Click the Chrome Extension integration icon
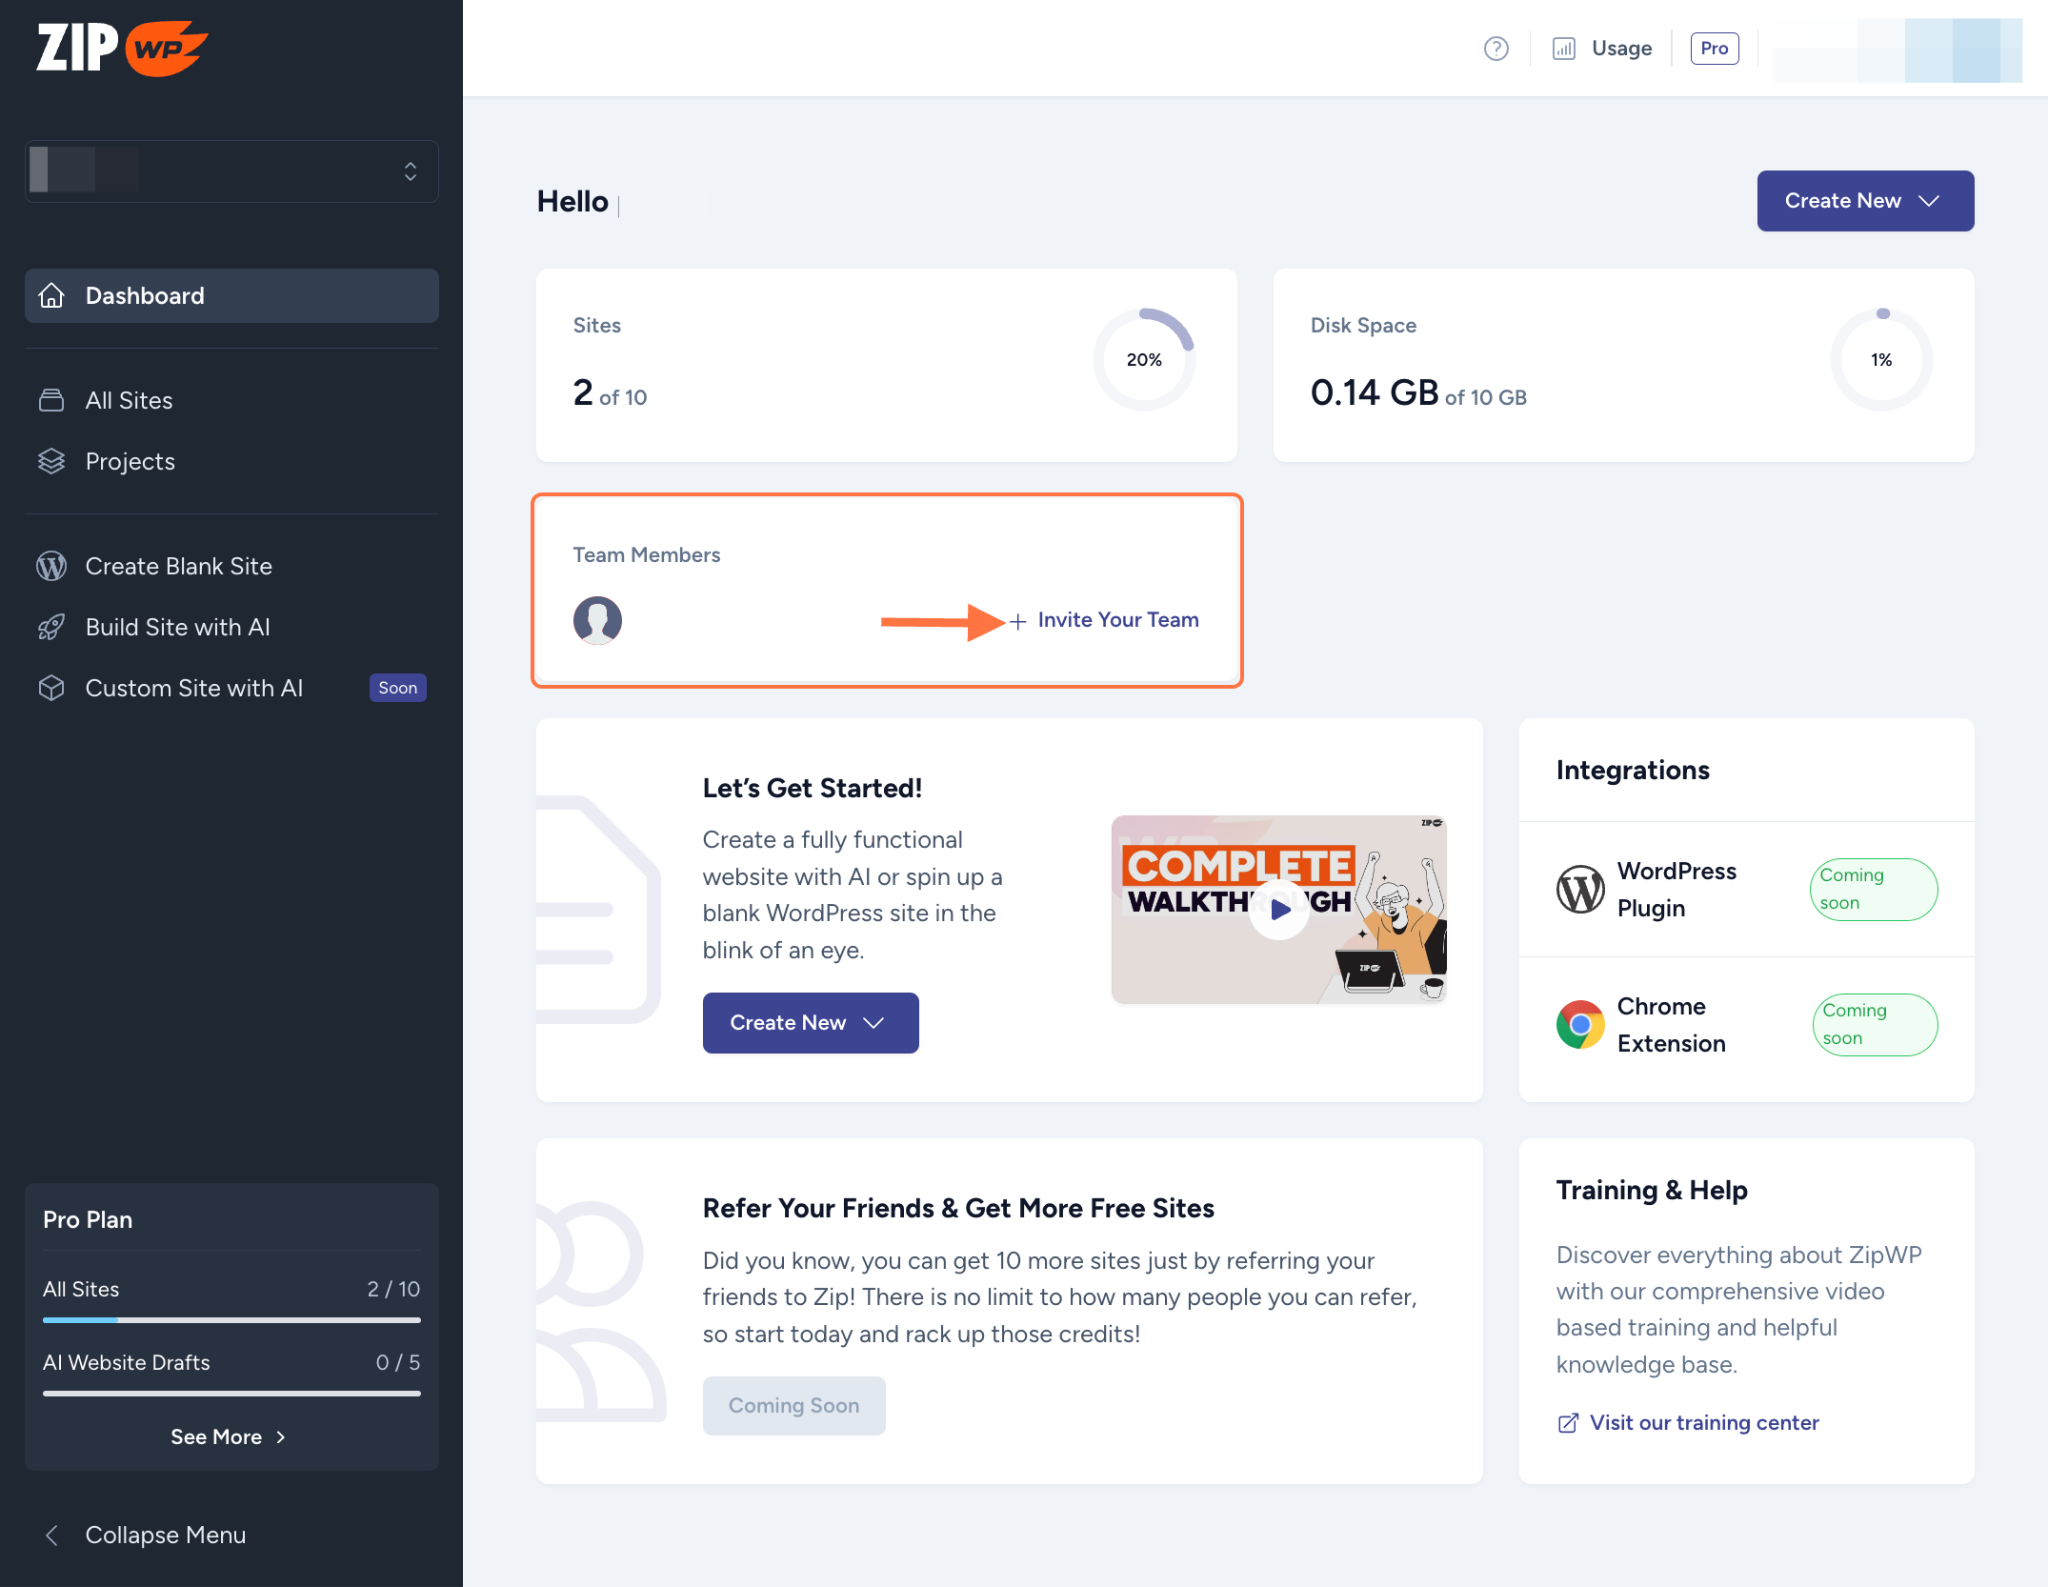This screenshot has height=1587, width=2048. pyautogui.click(x=1580, y=1024)
